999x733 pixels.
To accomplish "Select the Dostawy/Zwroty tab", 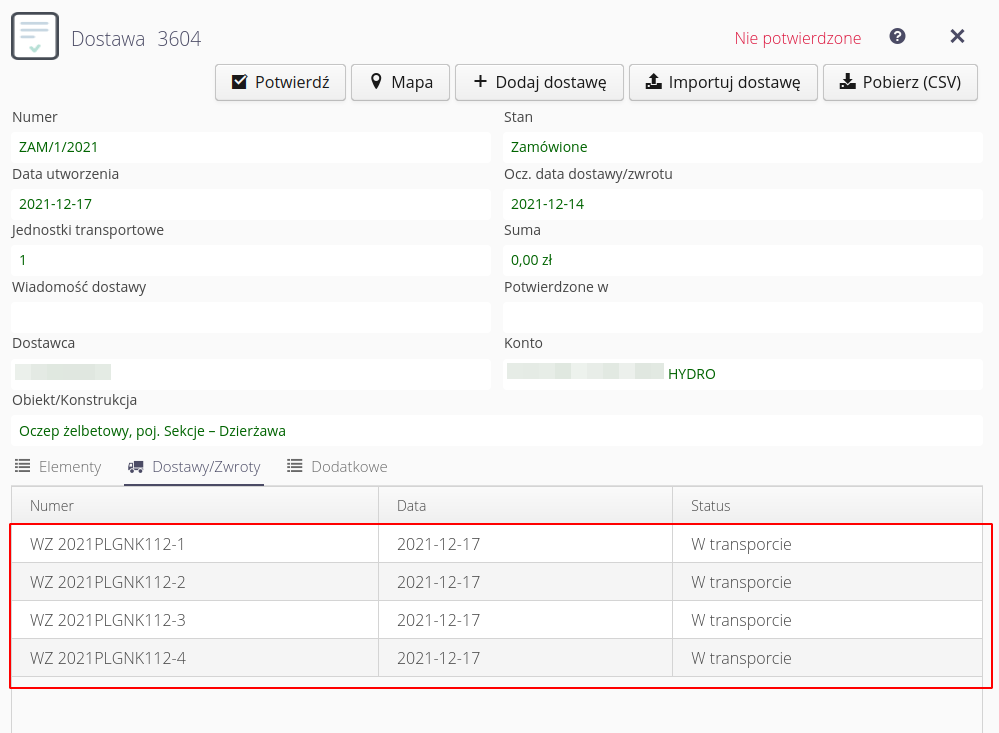I will click(x=194, y=467).
